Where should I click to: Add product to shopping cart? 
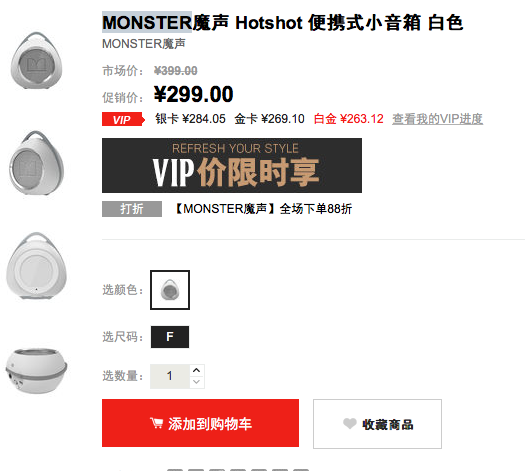coord(200,423)
